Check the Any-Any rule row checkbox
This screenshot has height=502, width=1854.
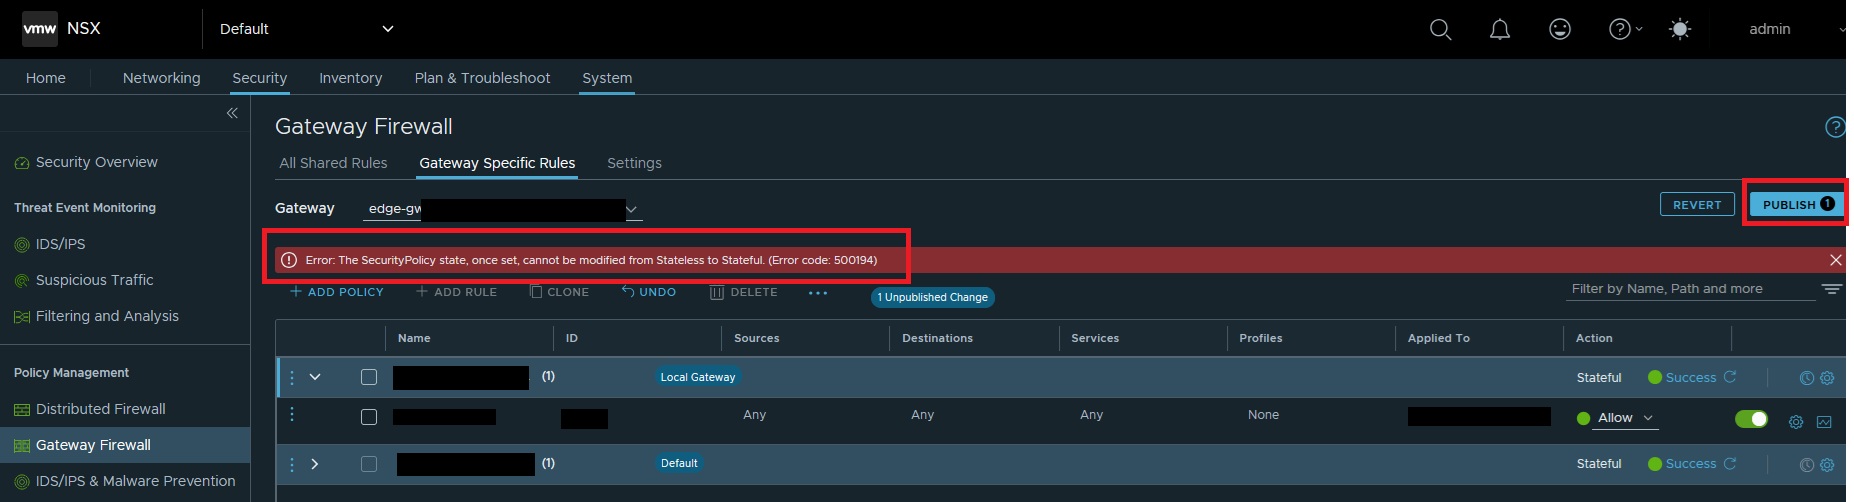point(369,417)
